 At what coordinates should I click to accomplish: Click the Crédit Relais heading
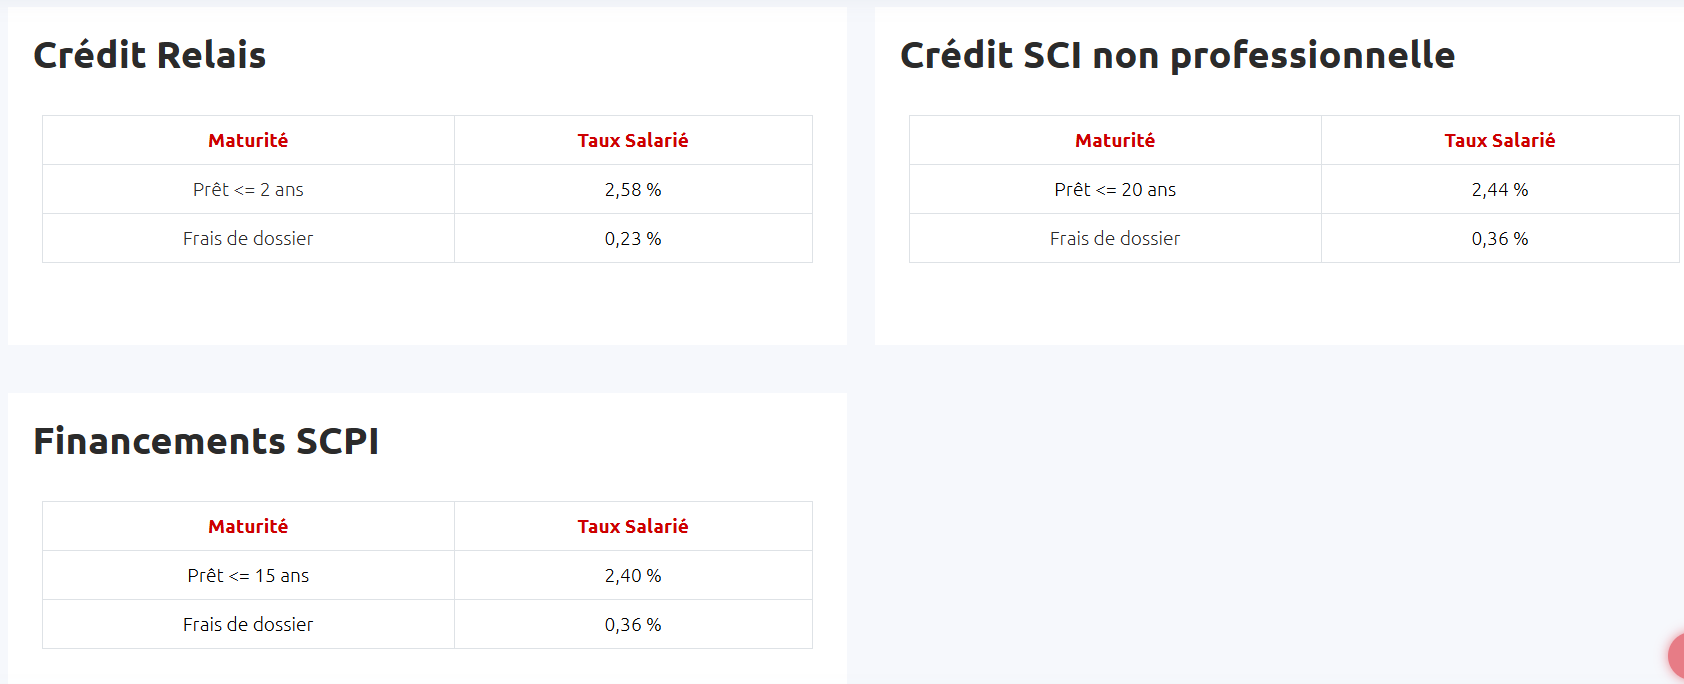pyautogui.click(x=150, y=55)
